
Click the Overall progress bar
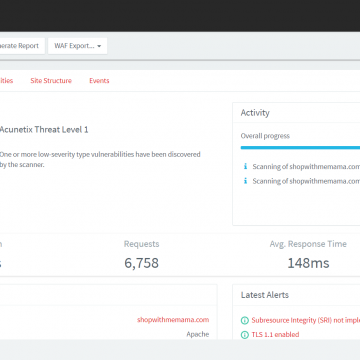(300, 147)
